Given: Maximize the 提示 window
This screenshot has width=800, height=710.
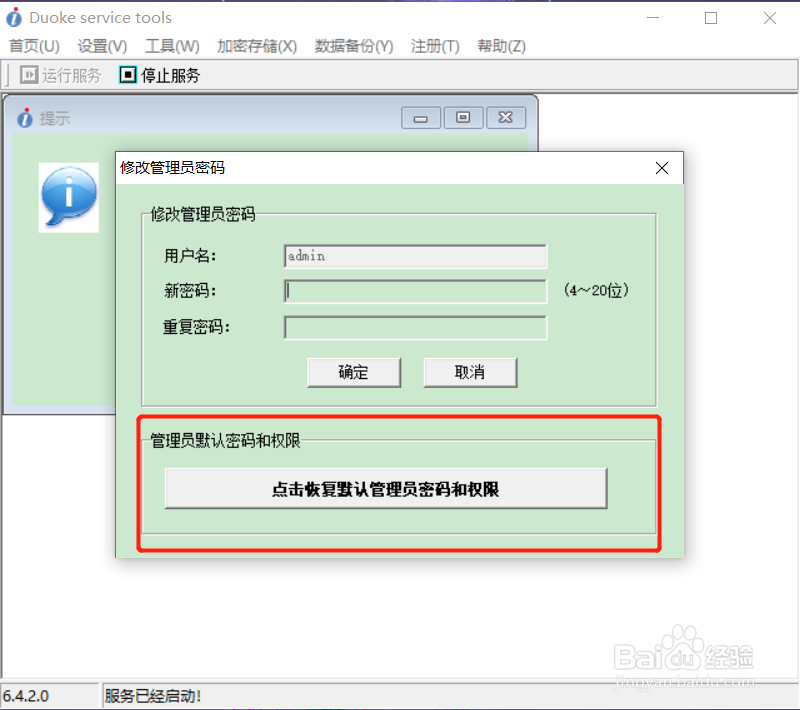Looking at the screenshot, I should [x=463, y=118].
